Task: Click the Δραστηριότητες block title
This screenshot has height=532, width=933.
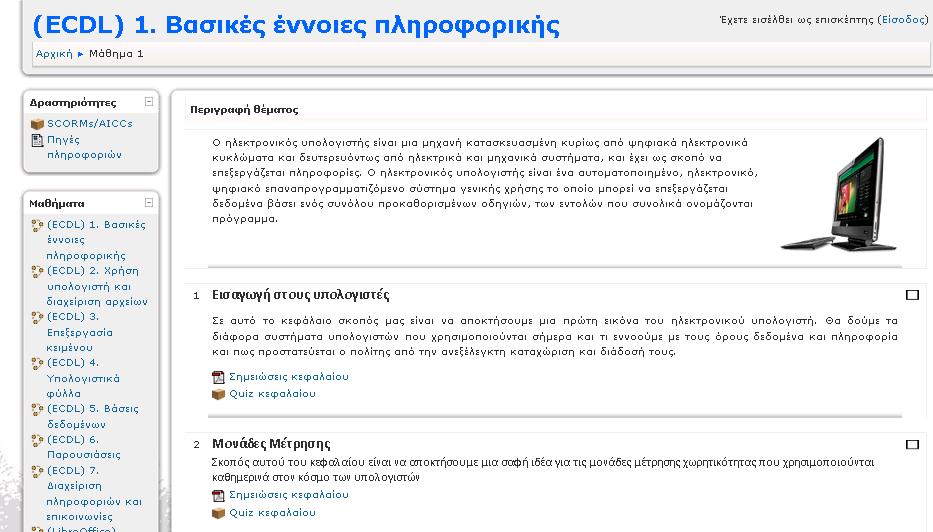Action: pos(73,103)
